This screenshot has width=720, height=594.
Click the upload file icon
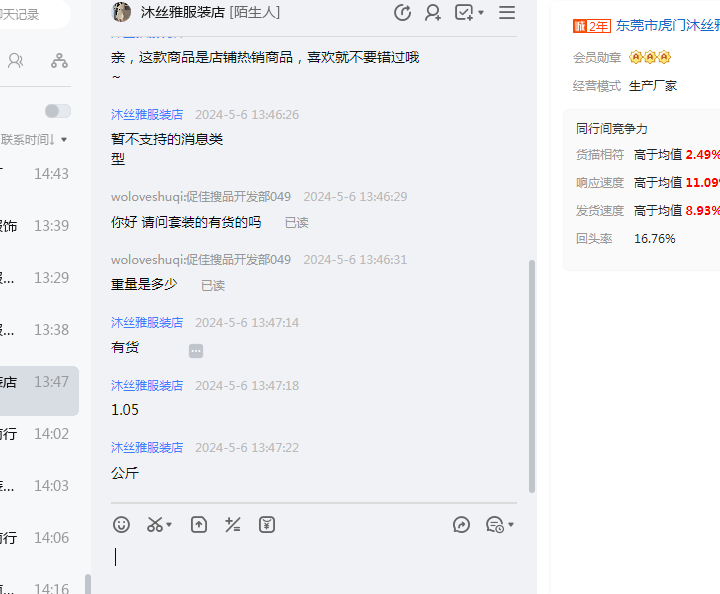pos(199,525)
